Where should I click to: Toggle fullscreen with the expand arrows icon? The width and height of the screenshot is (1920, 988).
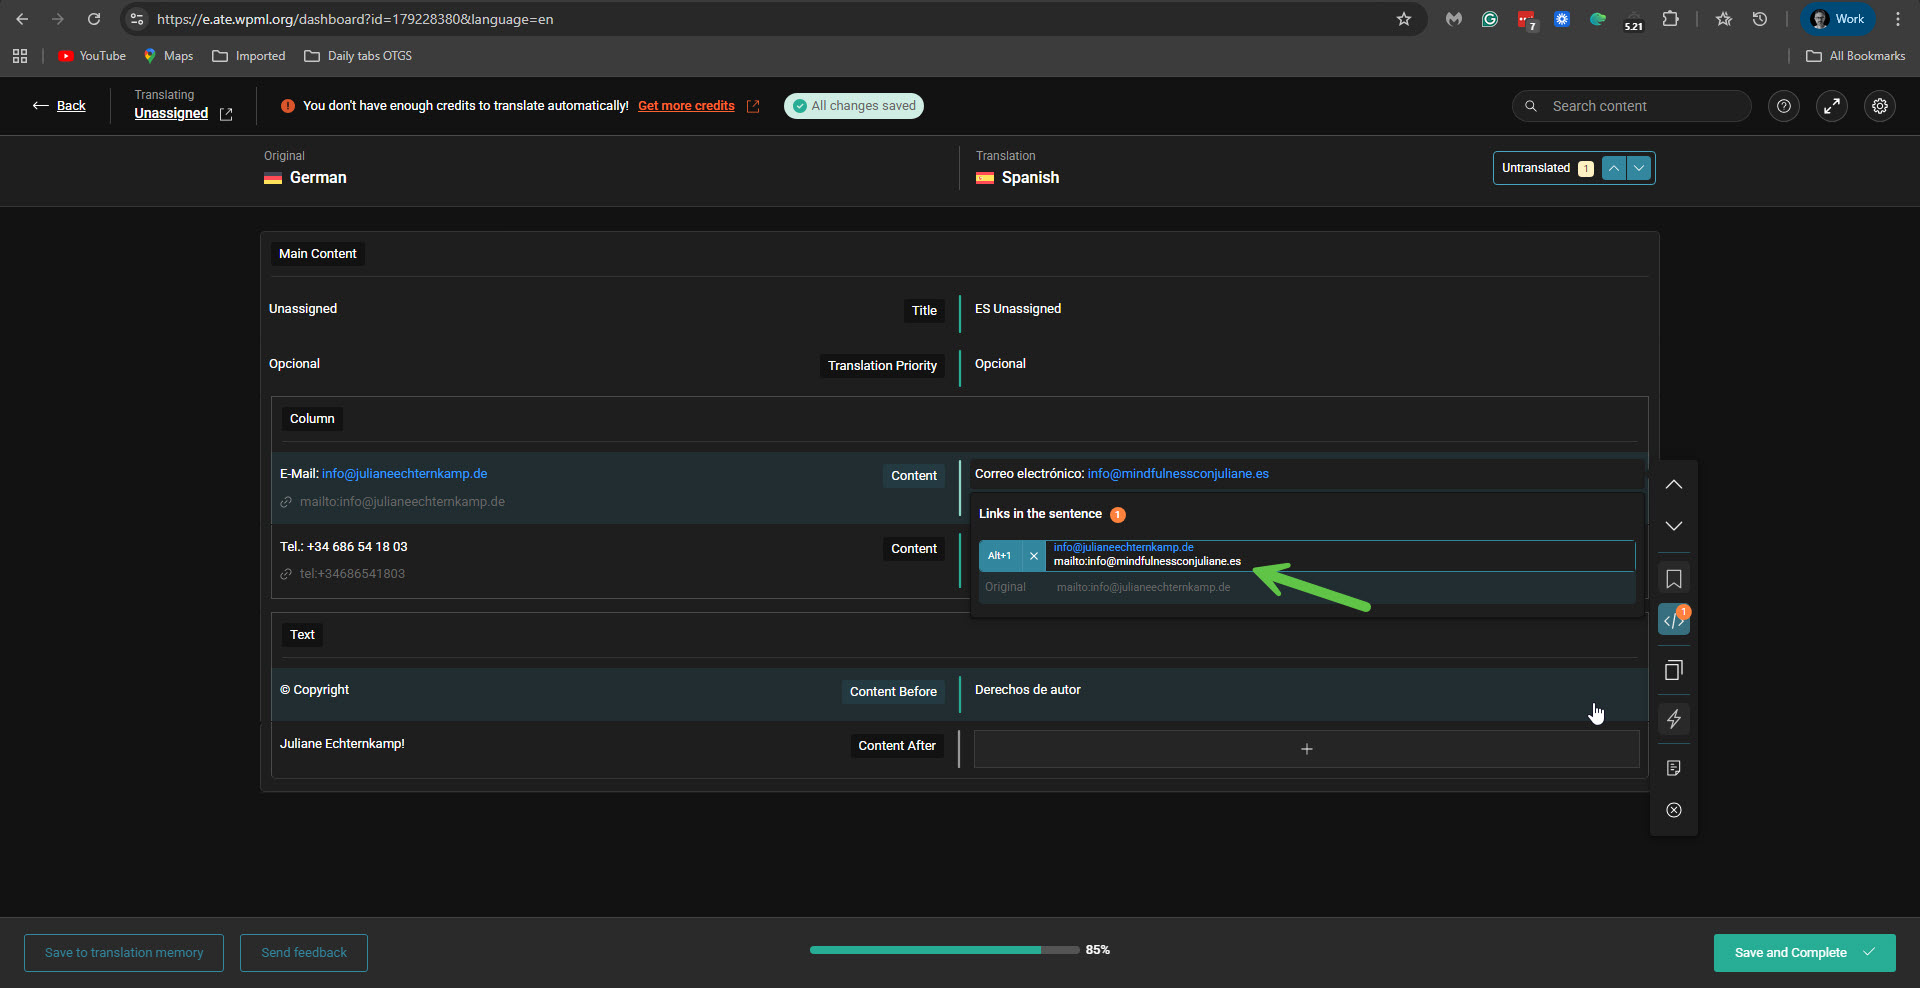point(1831,106)
